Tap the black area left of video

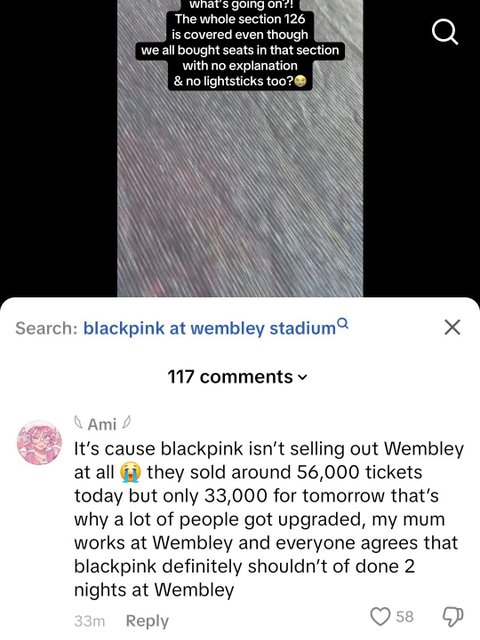click(x=58, y=149)
